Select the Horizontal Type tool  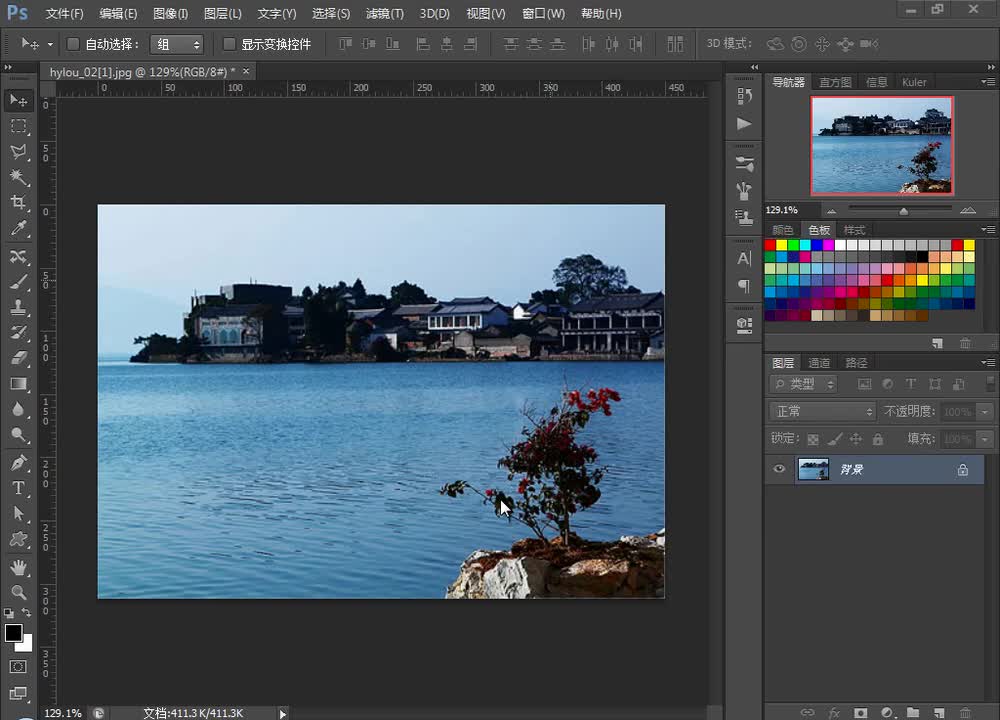(x=19, y=488)
